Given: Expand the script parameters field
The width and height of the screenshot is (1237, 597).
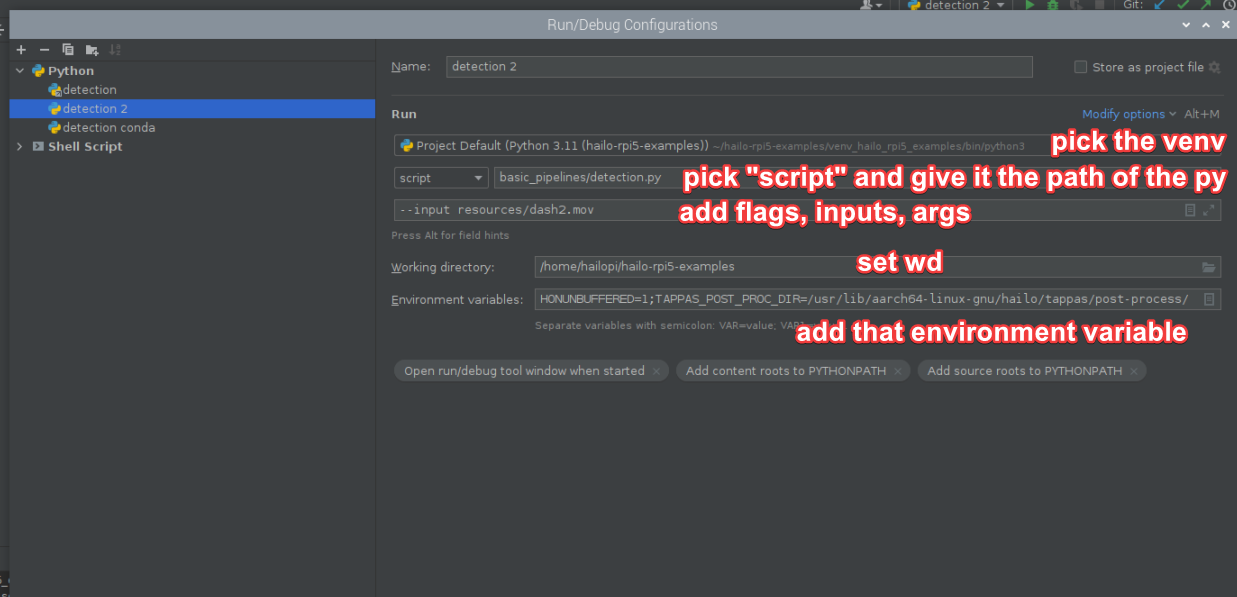Looking at the screenshot, I should (x=1209, y=211).
